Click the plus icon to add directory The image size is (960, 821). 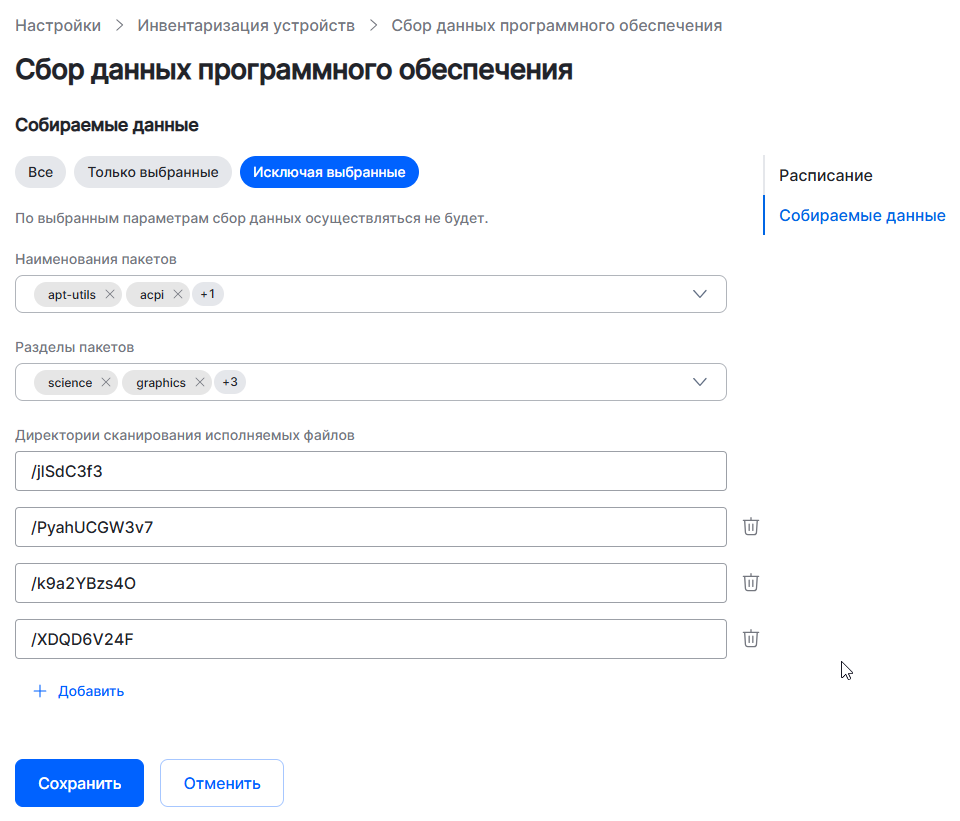pyautogui.click(x=40, y=691)
